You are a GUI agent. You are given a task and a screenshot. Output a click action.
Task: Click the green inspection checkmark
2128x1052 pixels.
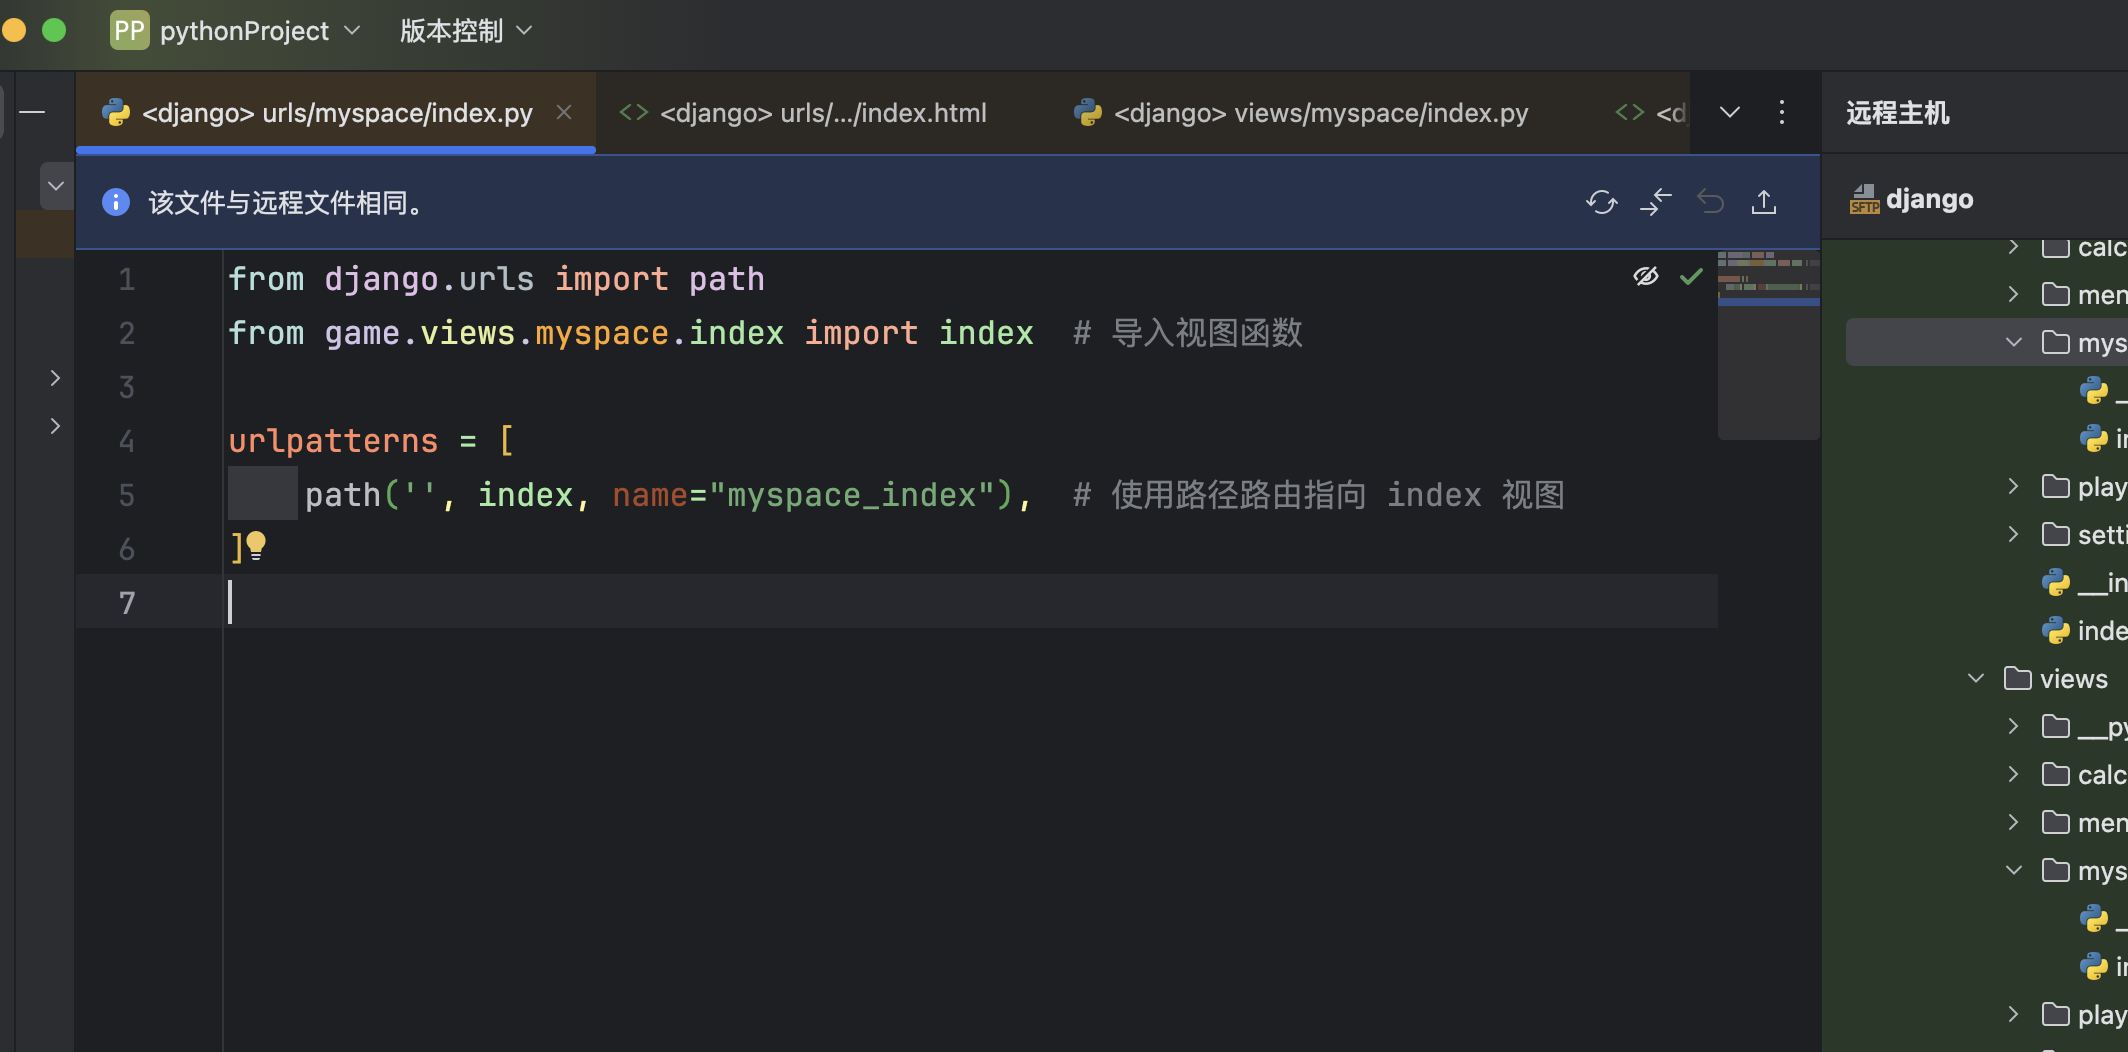[1691, 277]
